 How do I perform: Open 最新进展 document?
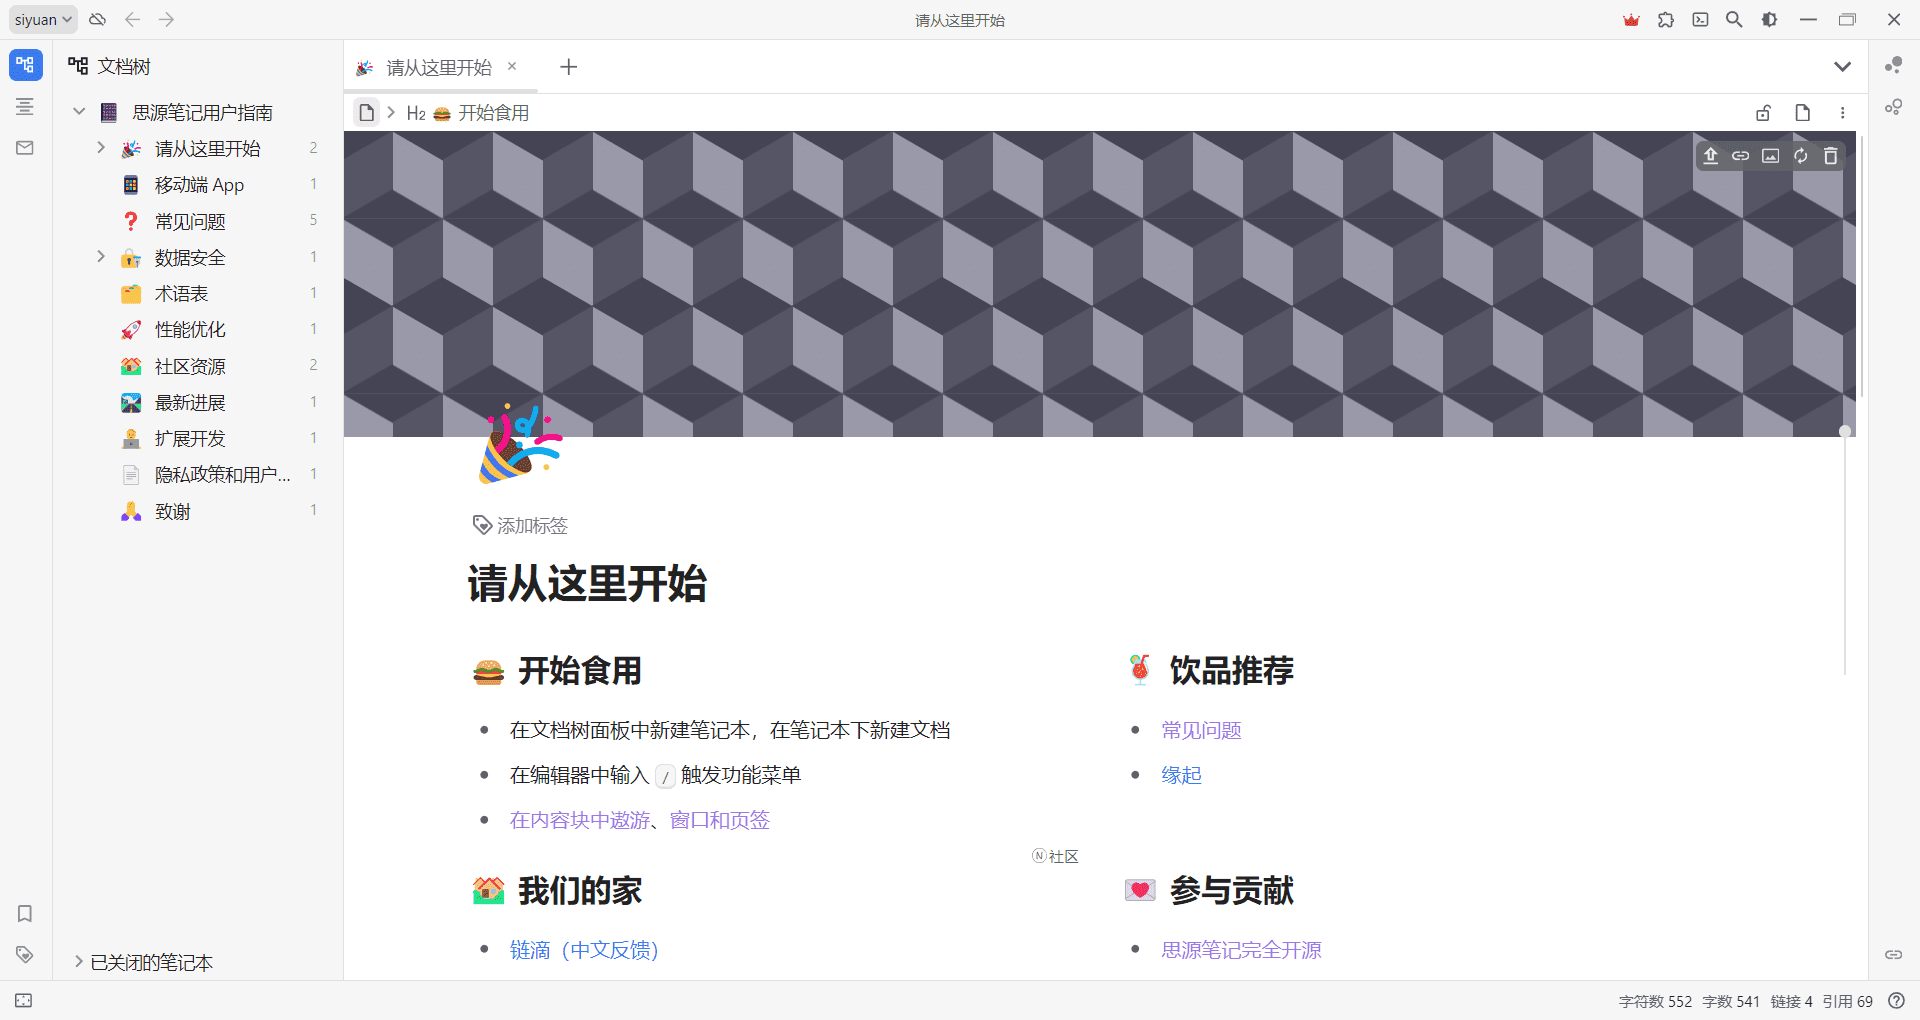click(190, 402)
